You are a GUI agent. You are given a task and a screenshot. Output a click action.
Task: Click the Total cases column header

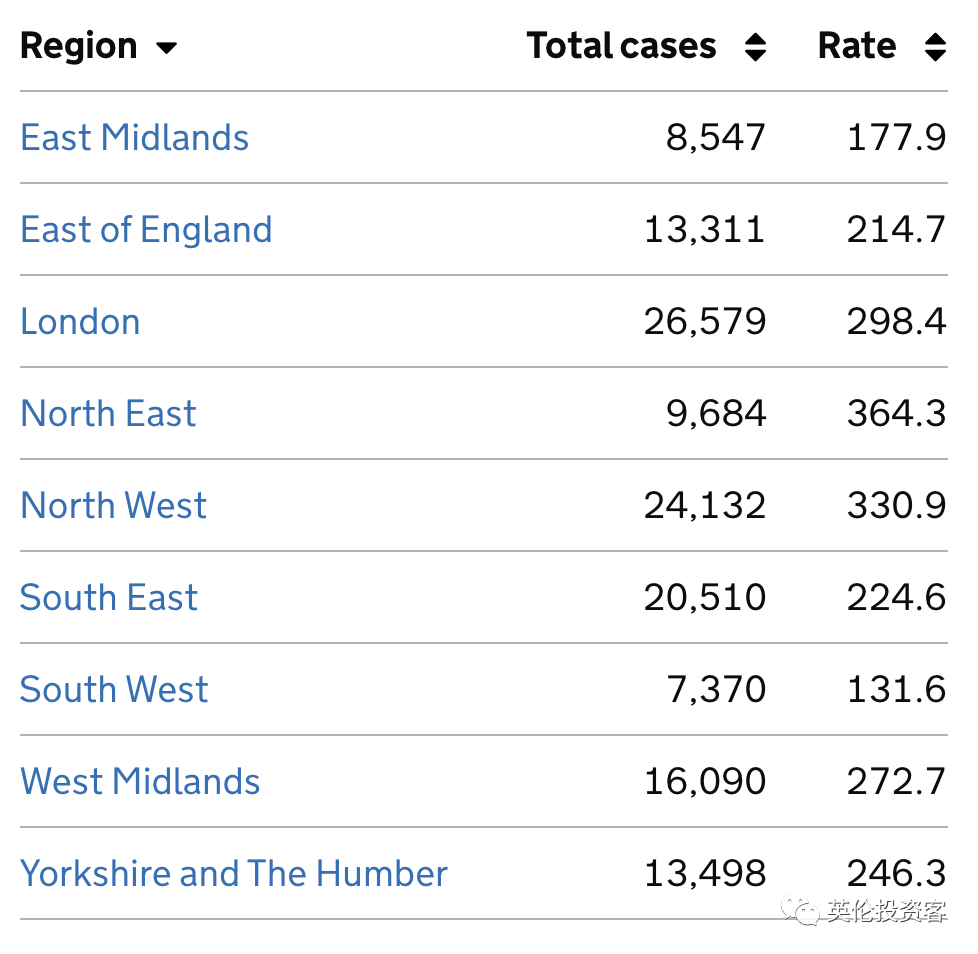[x=621, y=46]
